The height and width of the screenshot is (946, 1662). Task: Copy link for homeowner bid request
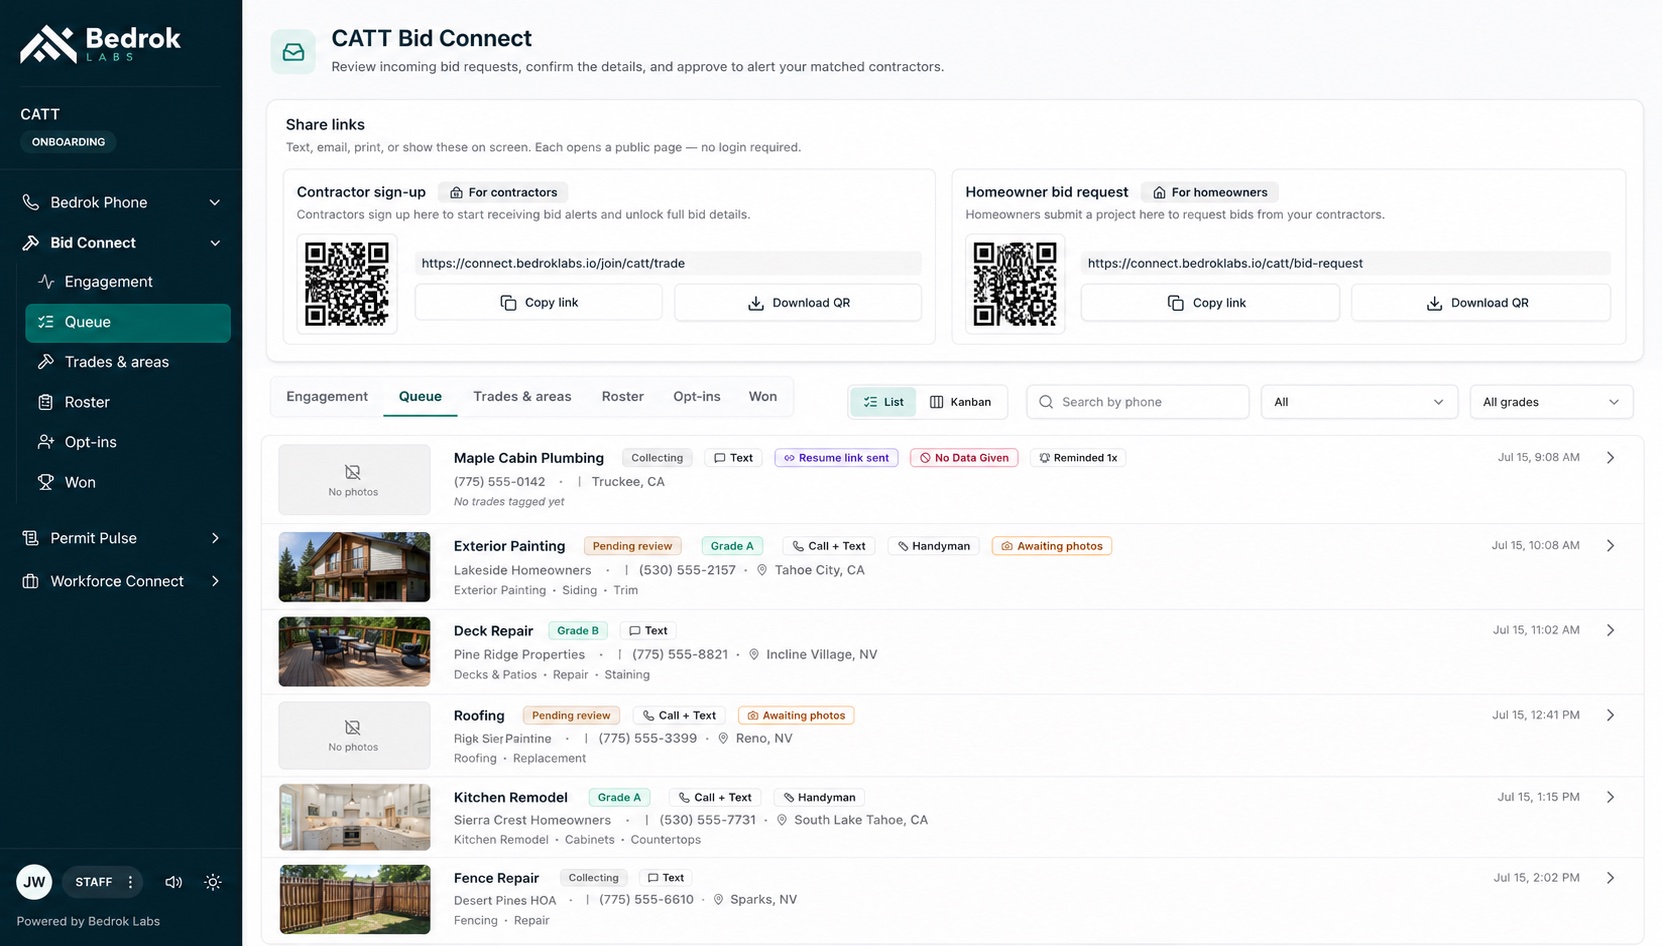click(1210, 302)
